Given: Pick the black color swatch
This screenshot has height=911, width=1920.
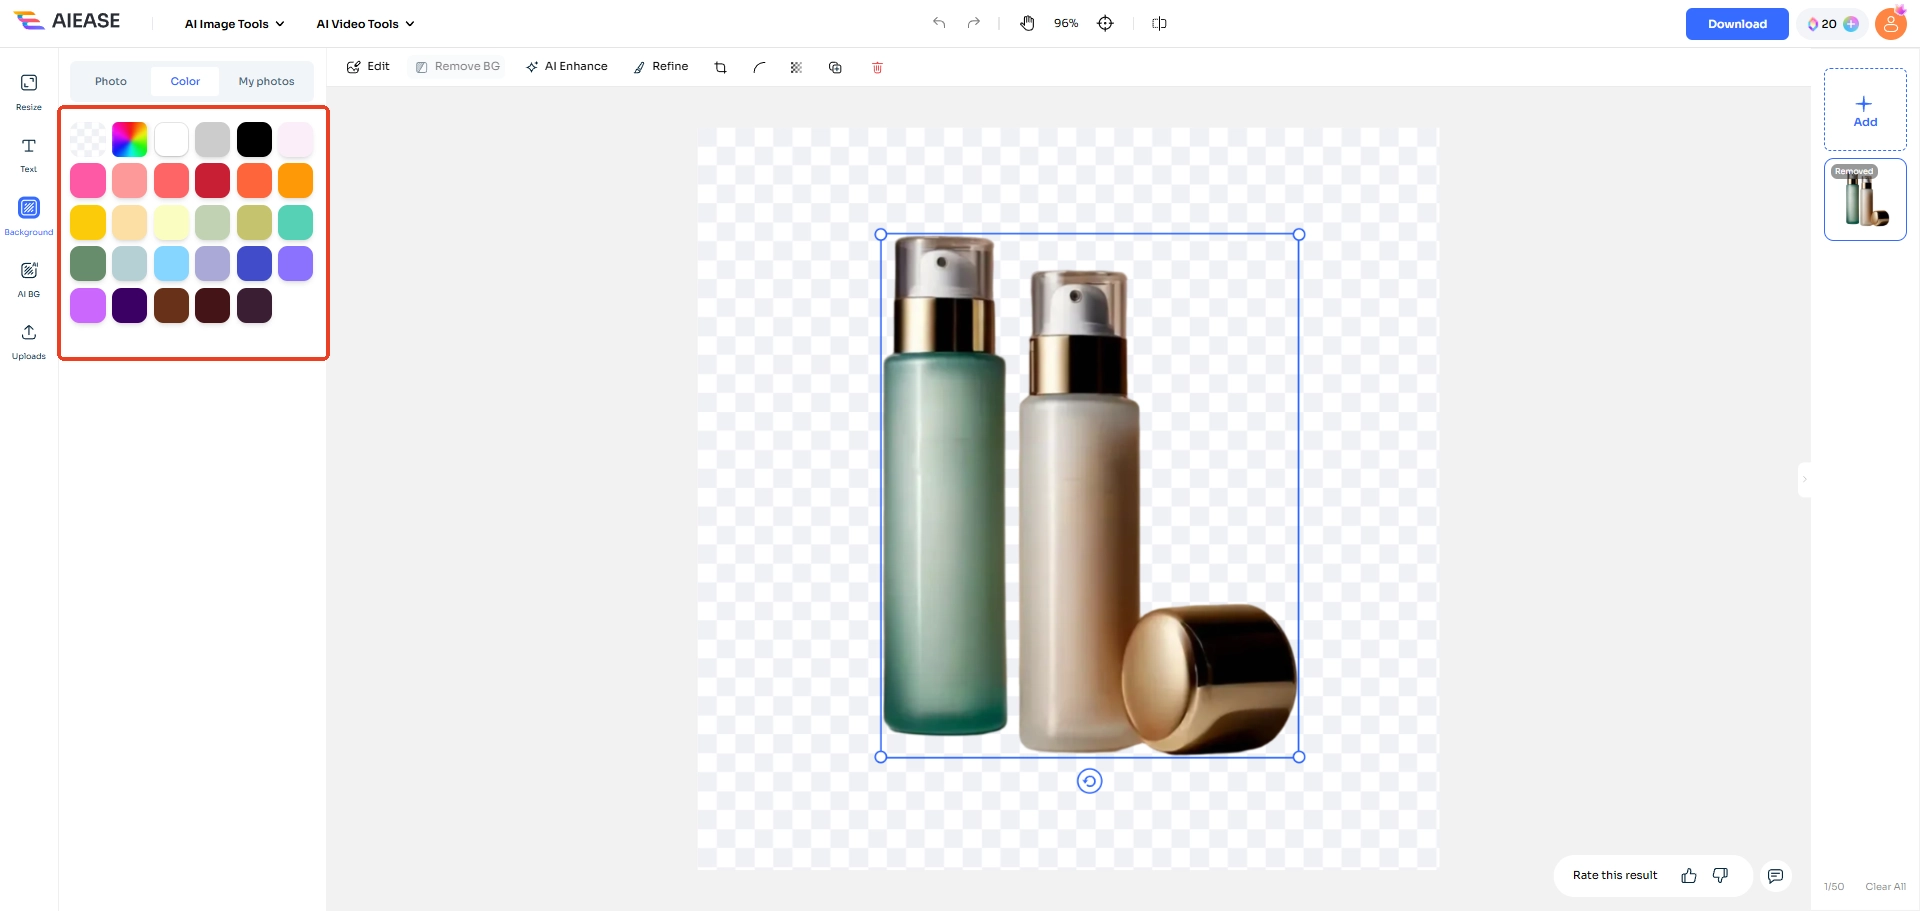Looking at the screenshot, I should coord(254,140).
